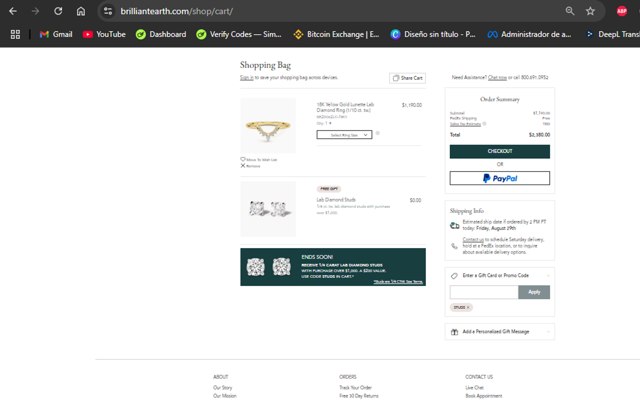Click the shipping truck icon in Shipping Info
This screenshot has width=640, height=400.
[x=454, y=225]
